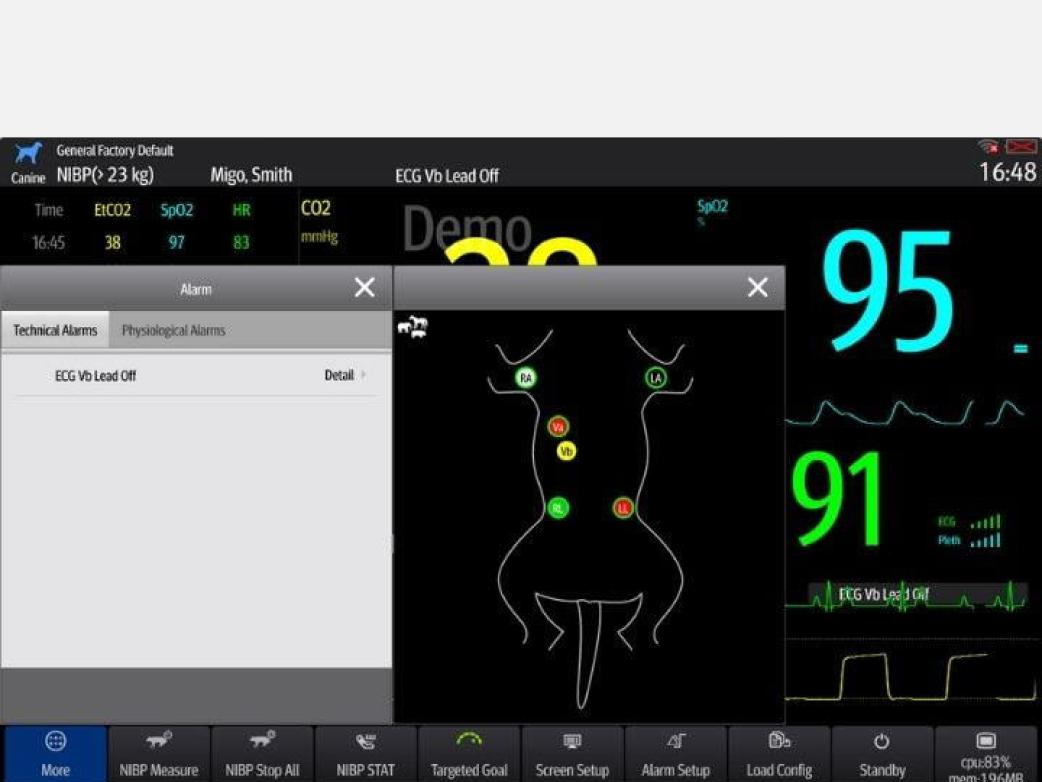Click the Pleth signal strength bars
The image size is (1042, 782).
(x=985, y=540)
